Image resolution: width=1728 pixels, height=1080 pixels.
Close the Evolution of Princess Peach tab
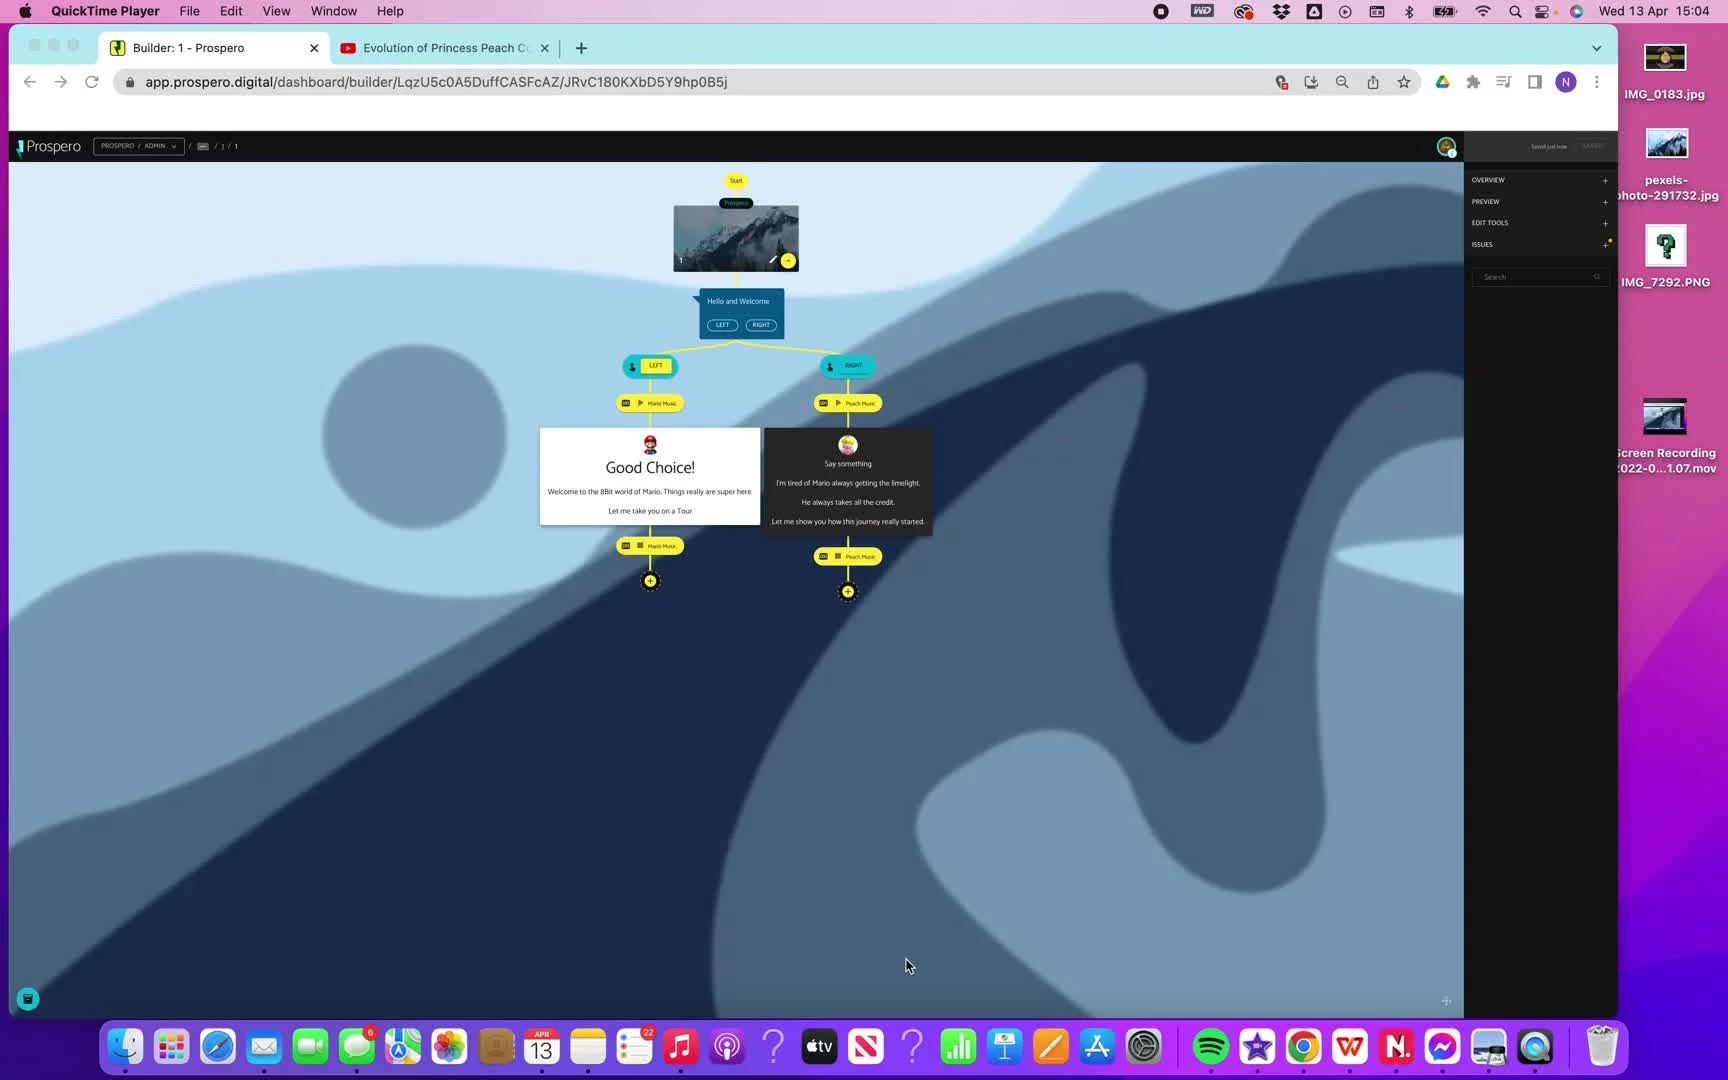coord(545,48)
